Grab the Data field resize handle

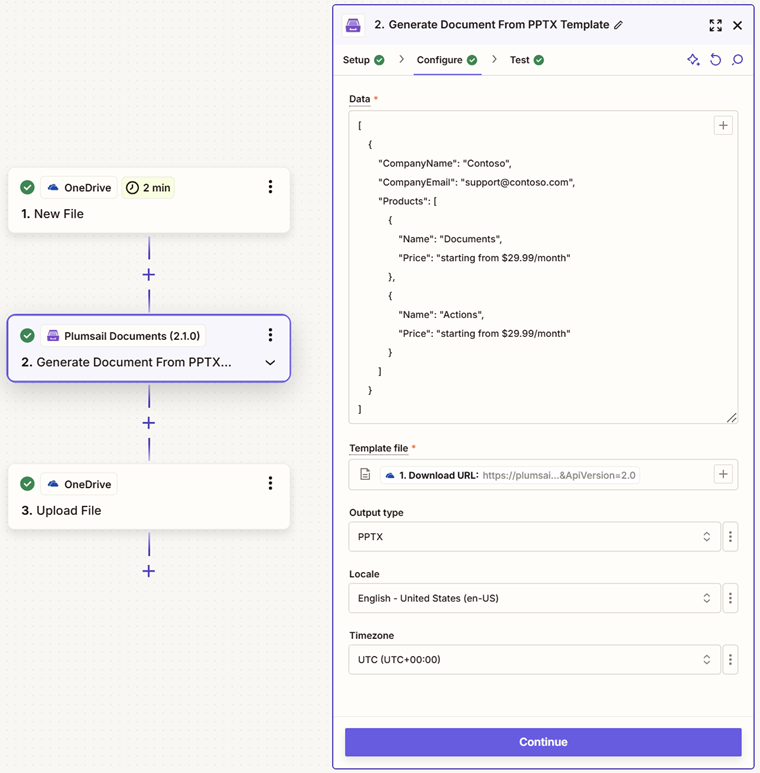731,418
